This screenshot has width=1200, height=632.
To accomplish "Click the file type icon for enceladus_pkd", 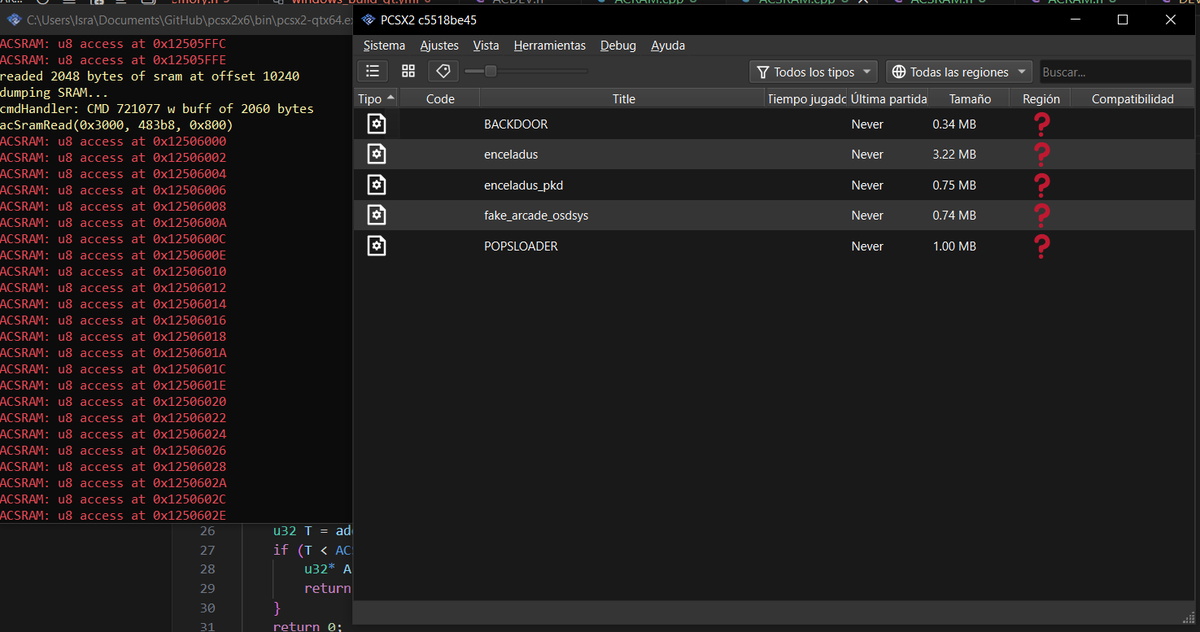I will [x=376, y=185].
